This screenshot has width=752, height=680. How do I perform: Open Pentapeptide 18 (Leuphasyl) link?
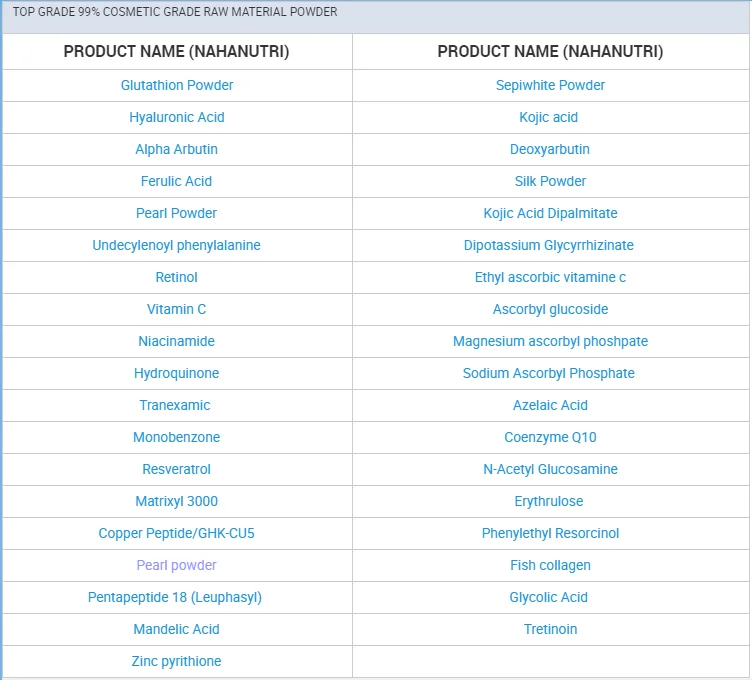tap(175, 597)
